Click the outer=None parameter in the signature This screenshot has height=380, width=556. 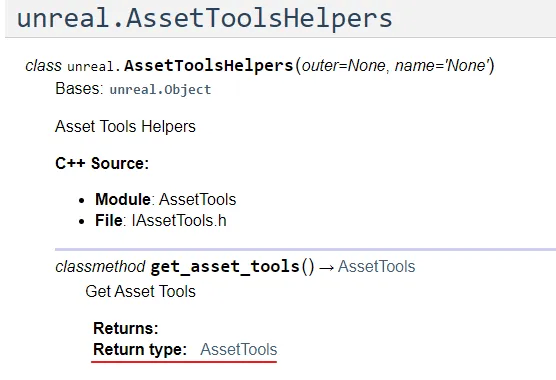pyautogui.click(x=343, y=66)
